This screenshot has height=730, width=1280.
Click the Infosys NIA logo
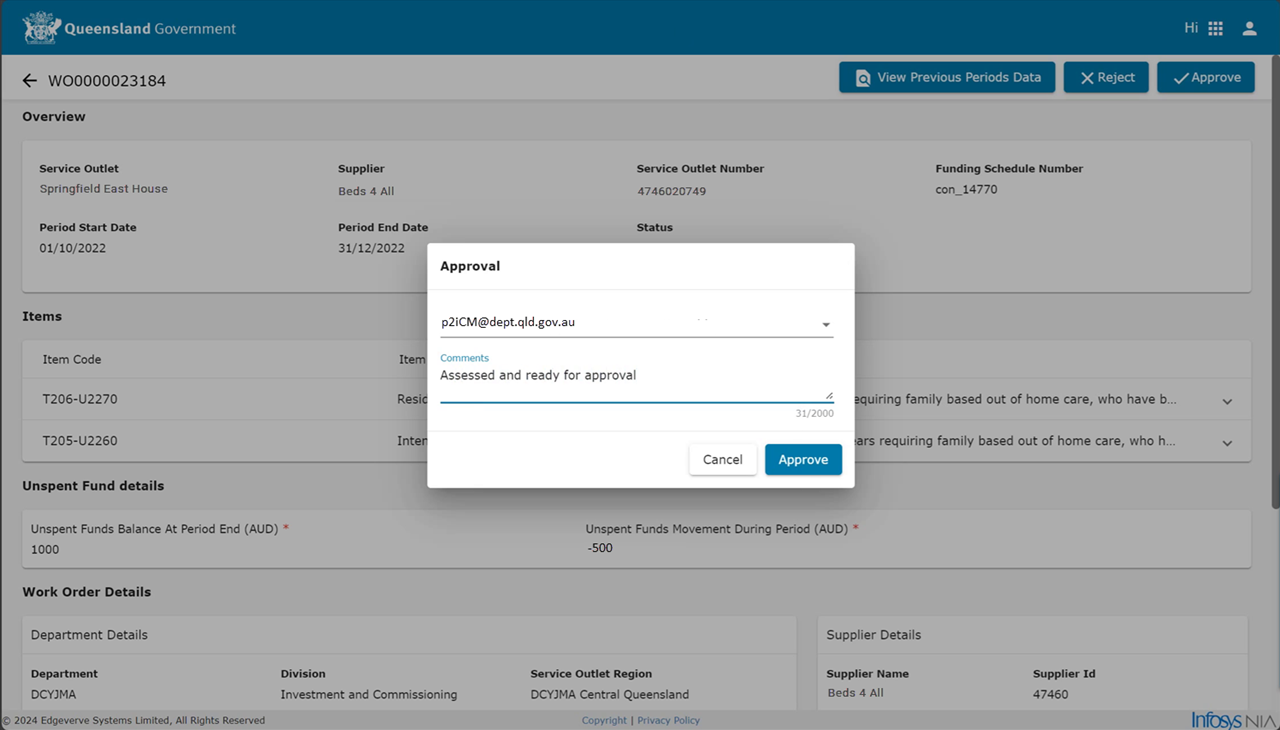[x=1234, y=720]
